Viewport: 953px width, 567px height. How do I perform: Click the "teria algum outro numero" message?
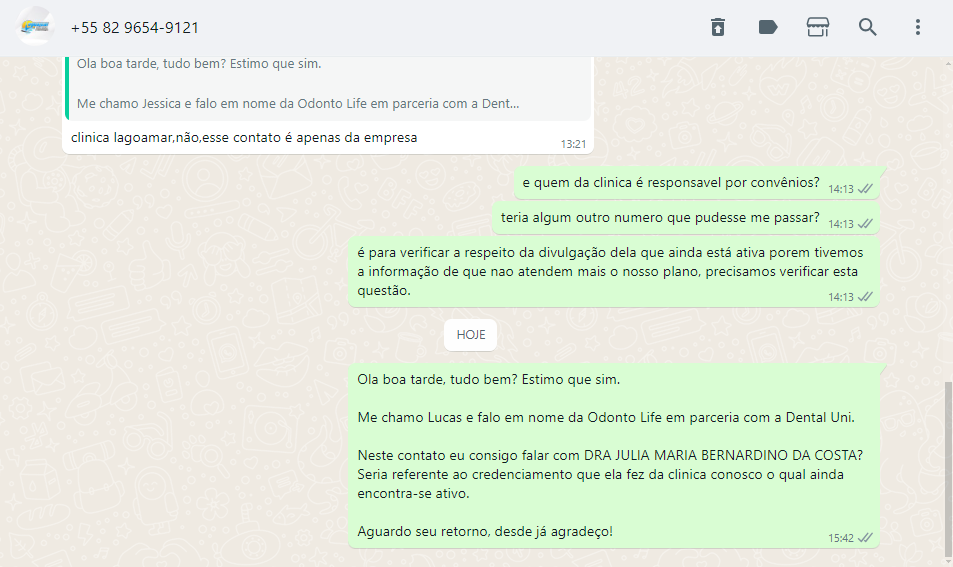tap(686, 218)
